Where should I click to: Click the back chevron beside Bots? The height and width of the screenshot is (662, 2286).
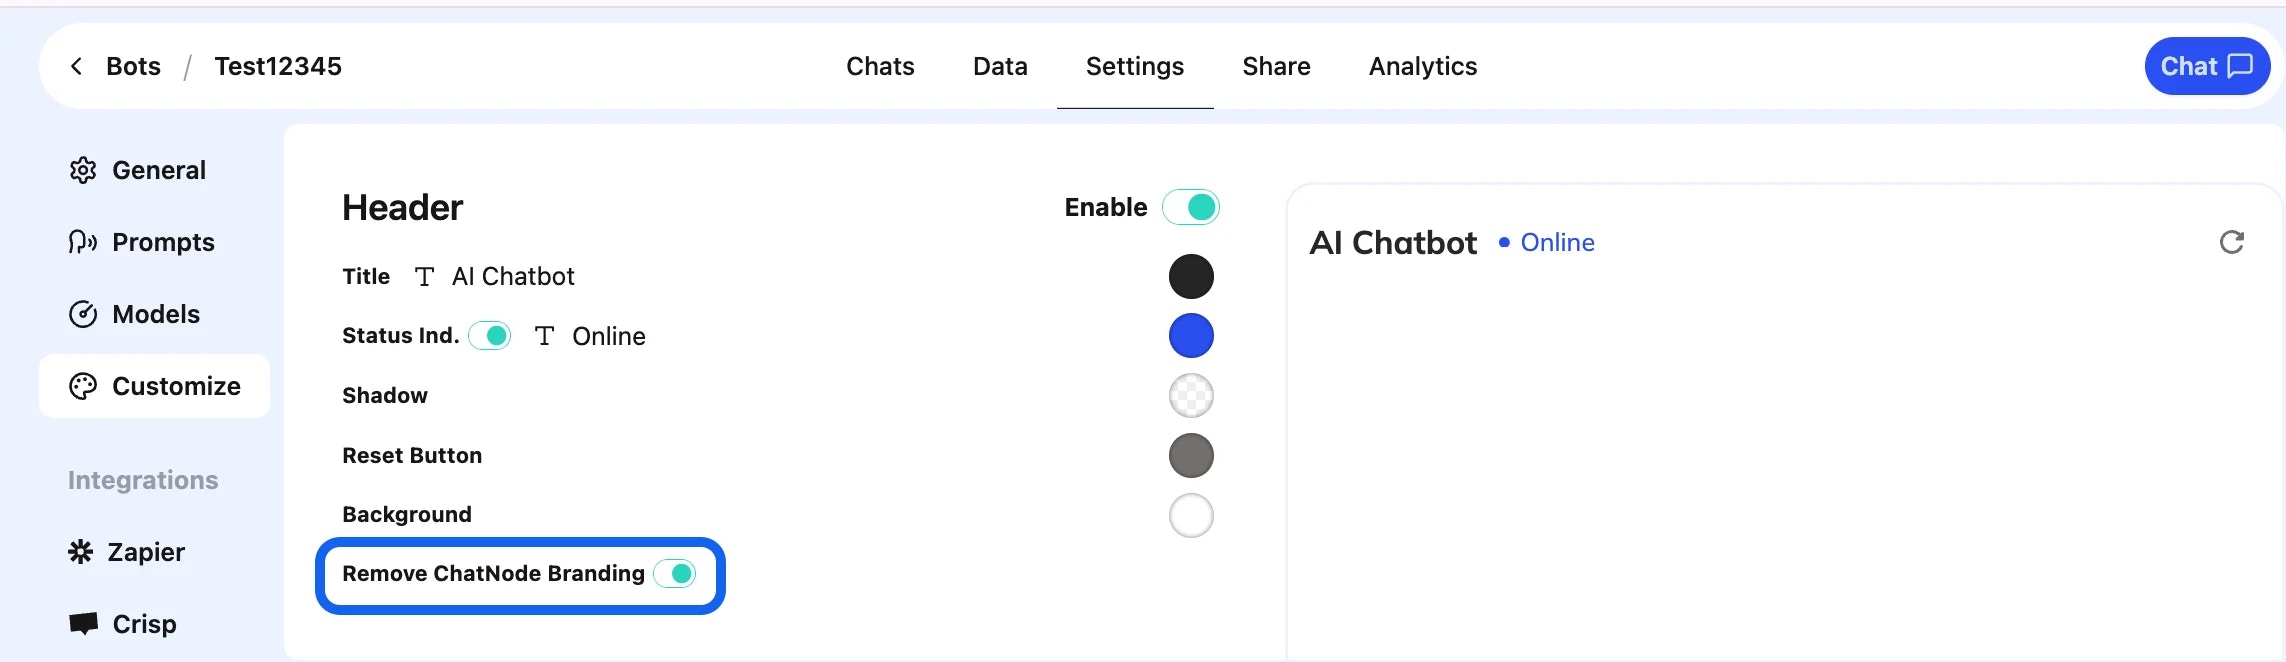click(x=76, y=65)
